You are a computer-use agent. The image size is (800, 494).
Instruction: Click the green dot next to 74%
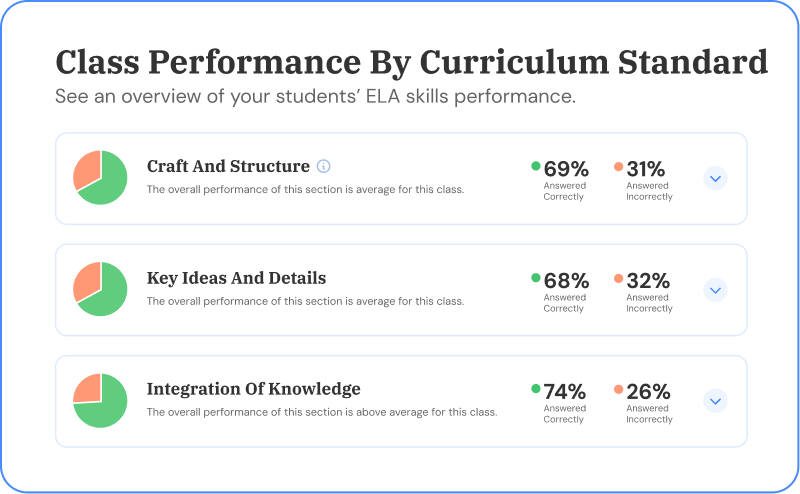pos(536,389)
